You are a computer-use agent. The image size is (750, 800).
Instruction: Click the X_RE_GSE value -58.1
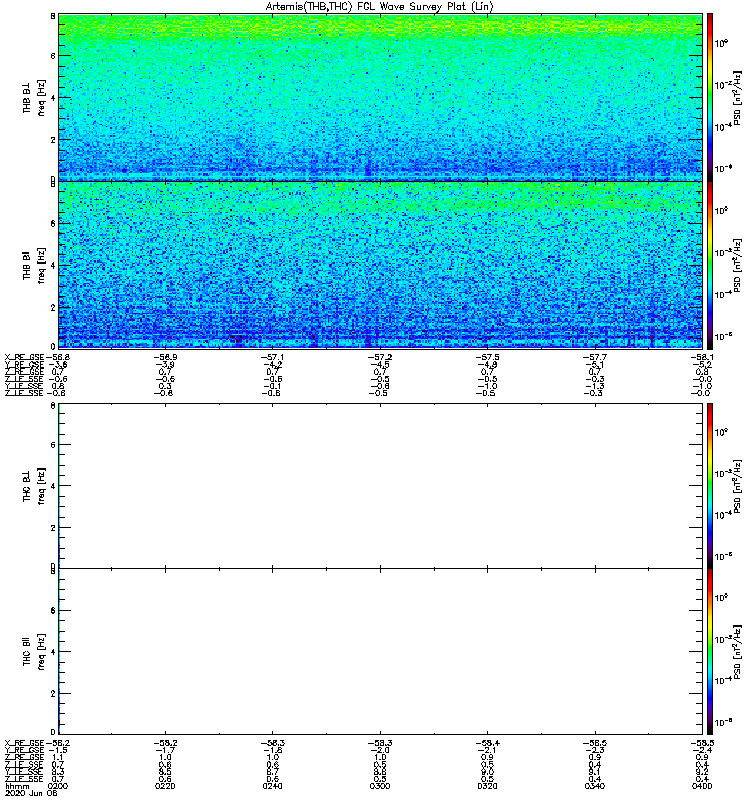tap(702, 357)
